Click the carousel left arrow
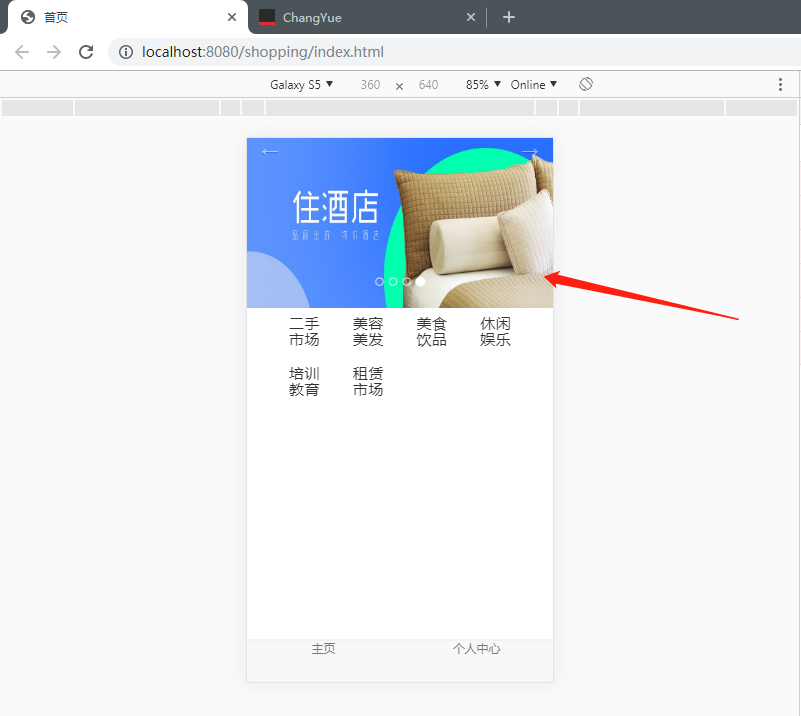The width and height of the screenshot is (801, 716). [x=269, y=152]
